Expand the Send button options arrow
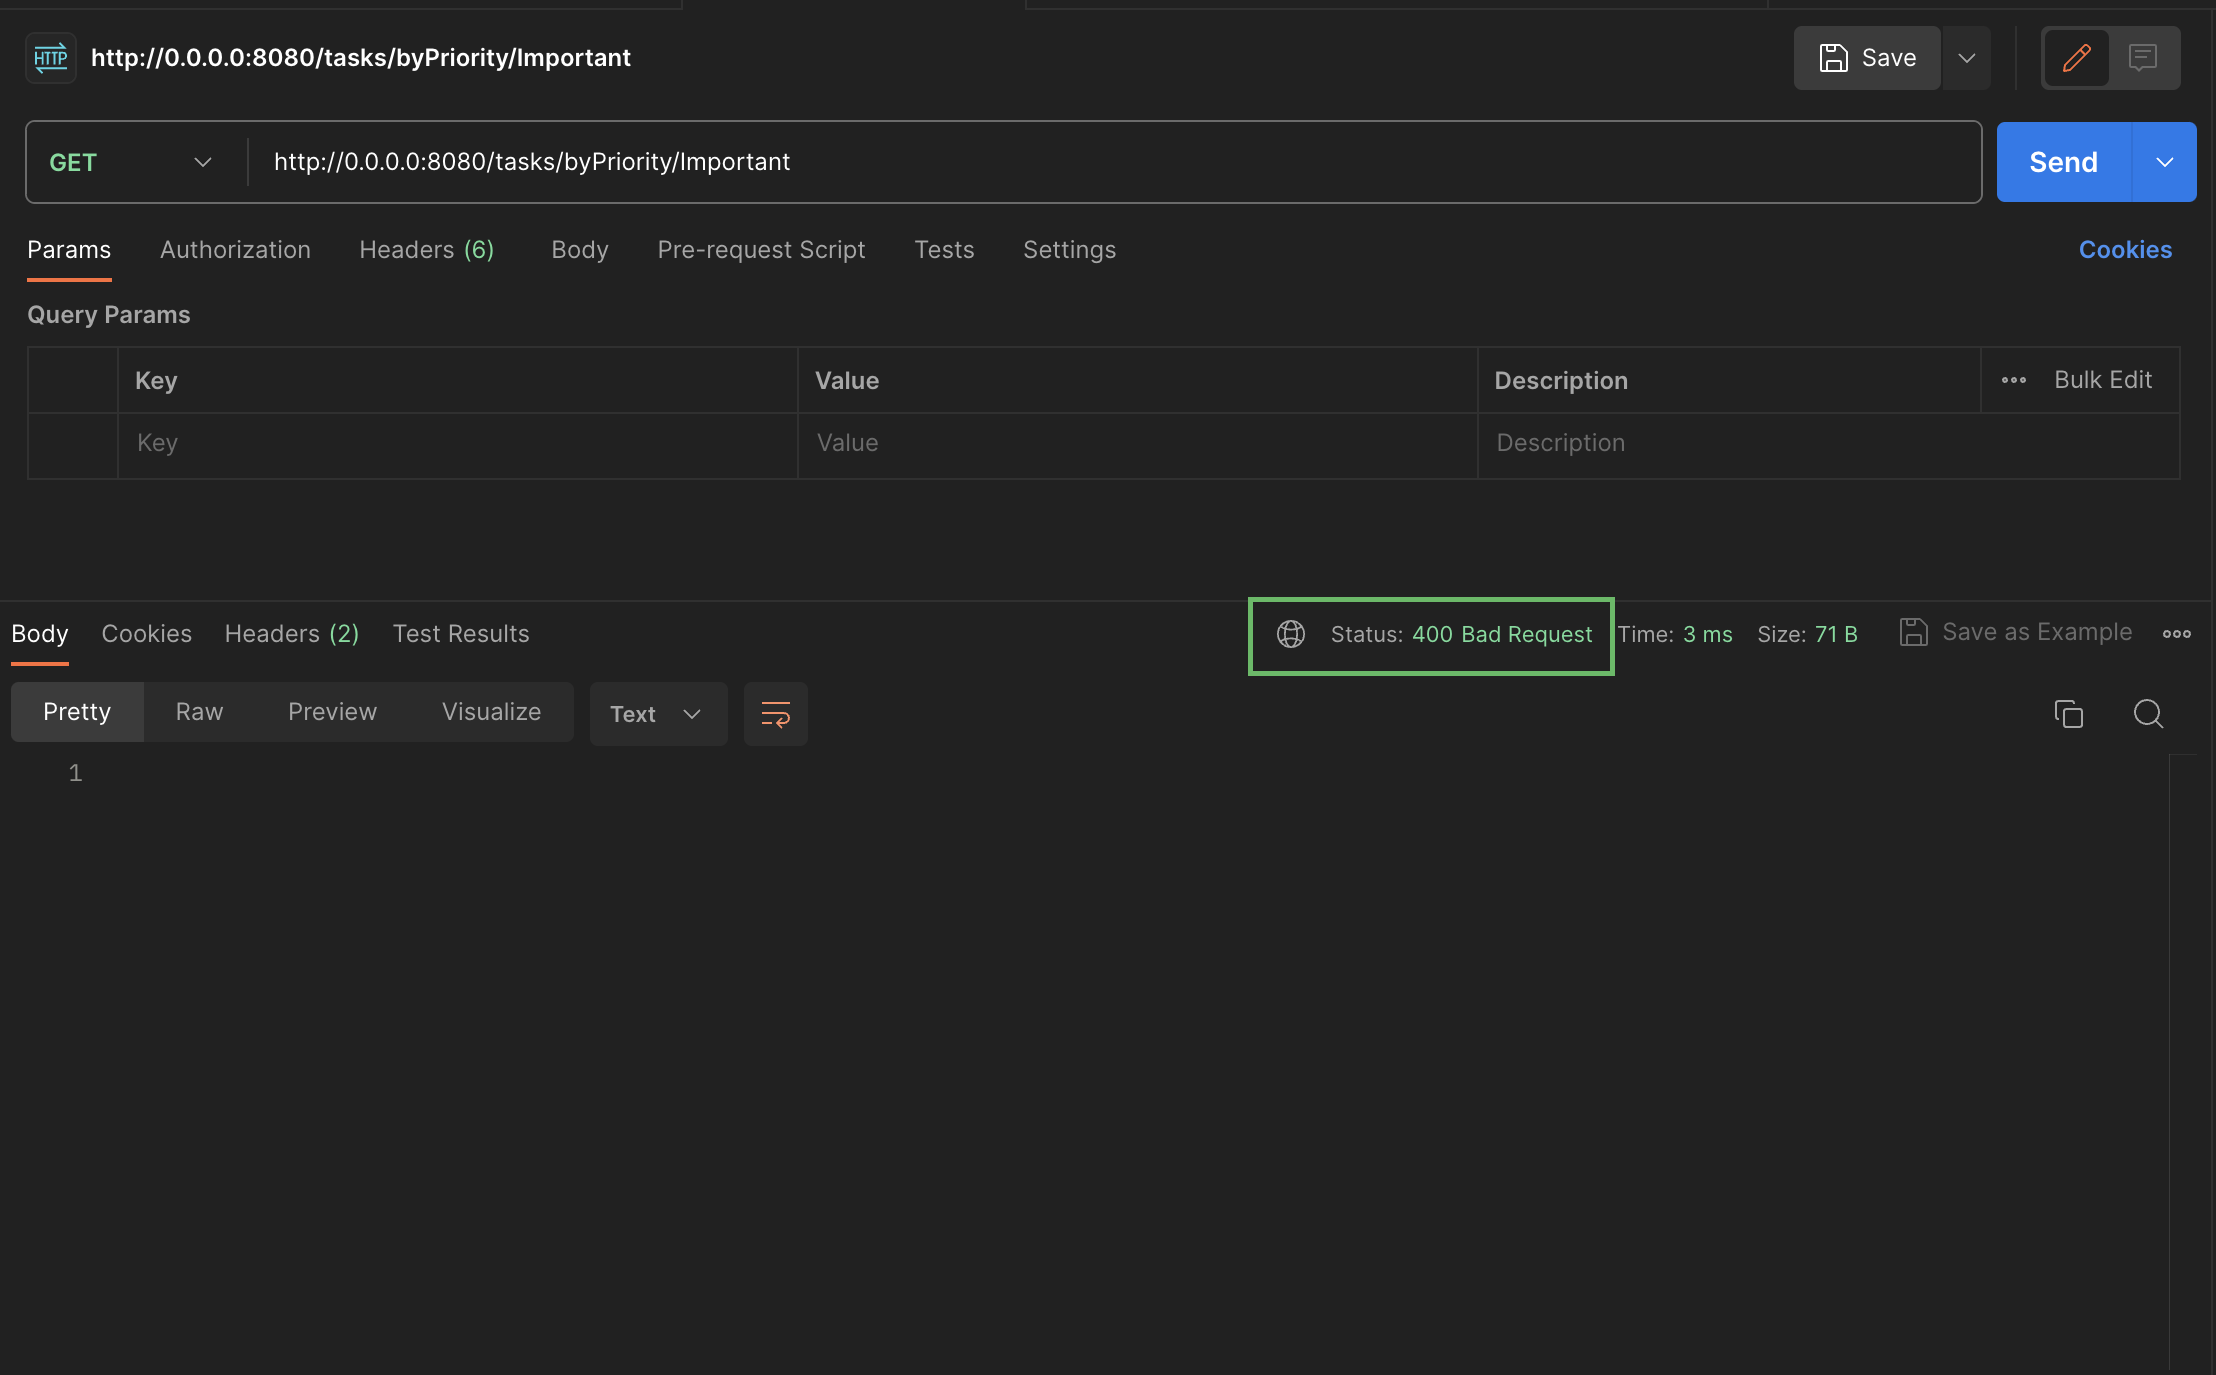This screenshot has width=2216, height=1375. click(x=2166, y=161)
